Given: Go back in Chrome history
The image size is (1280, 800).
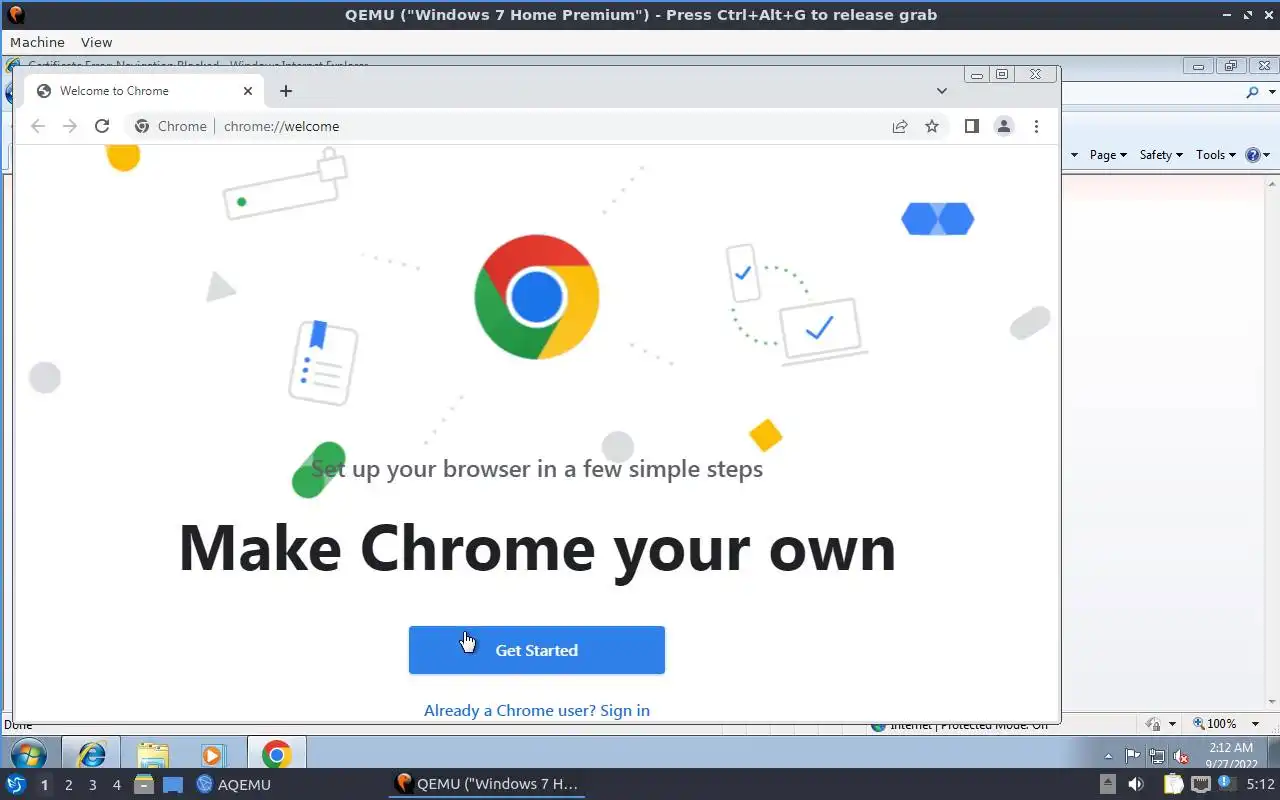Looking at the screenshot, I should (38, 126).
